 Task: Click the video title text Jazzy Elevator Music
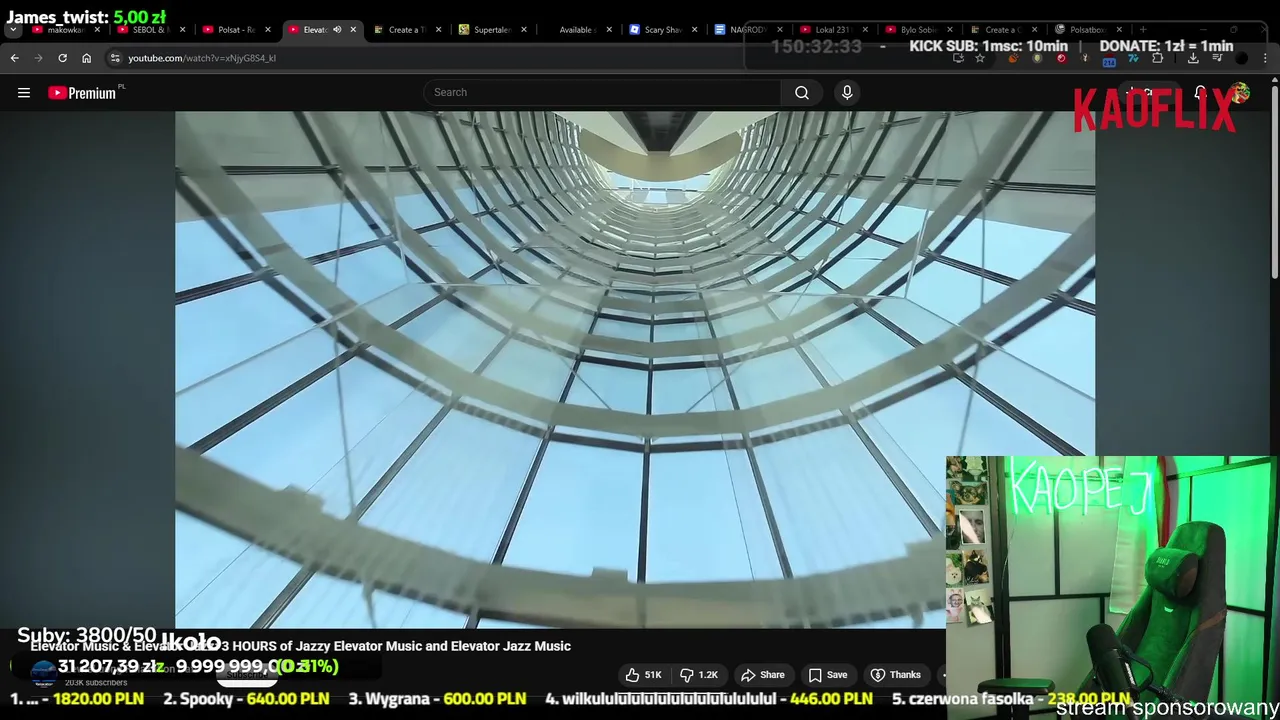(358, 646)
